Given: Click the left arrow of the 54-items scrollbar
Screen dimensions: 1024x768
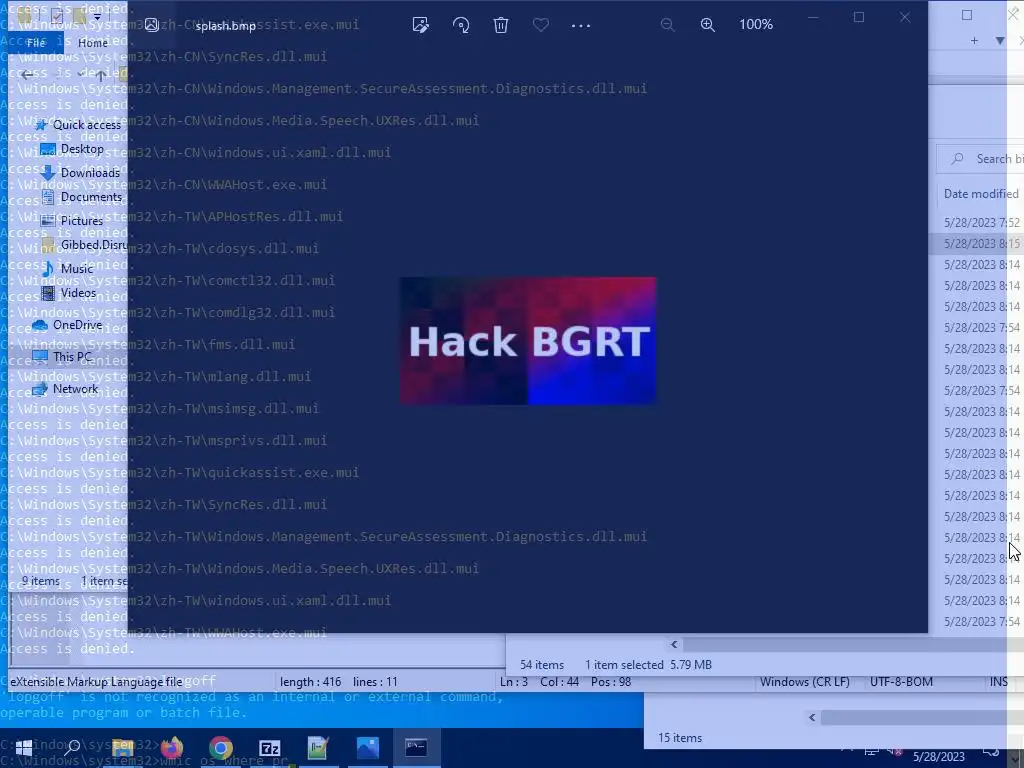Looking at the screenshot, I should (674, 645).
